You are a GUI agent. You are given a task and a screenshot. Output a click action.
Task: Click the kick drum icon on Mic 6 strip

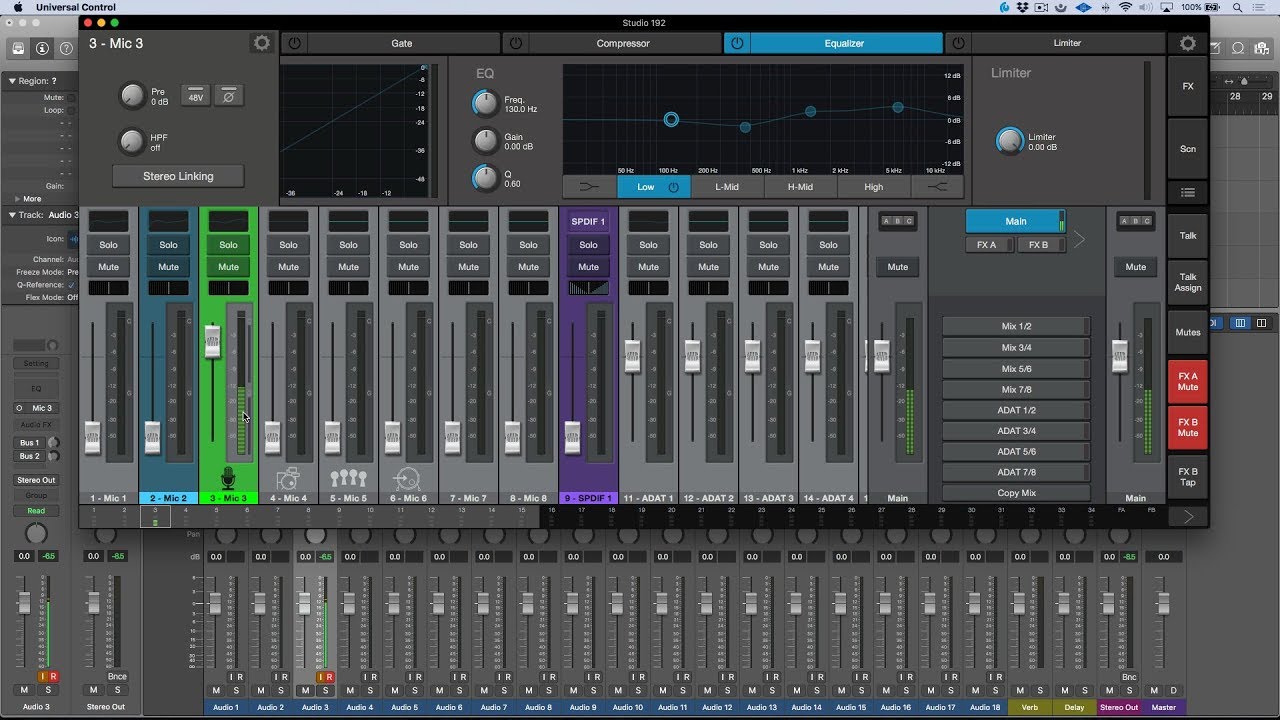click(408, 478)
